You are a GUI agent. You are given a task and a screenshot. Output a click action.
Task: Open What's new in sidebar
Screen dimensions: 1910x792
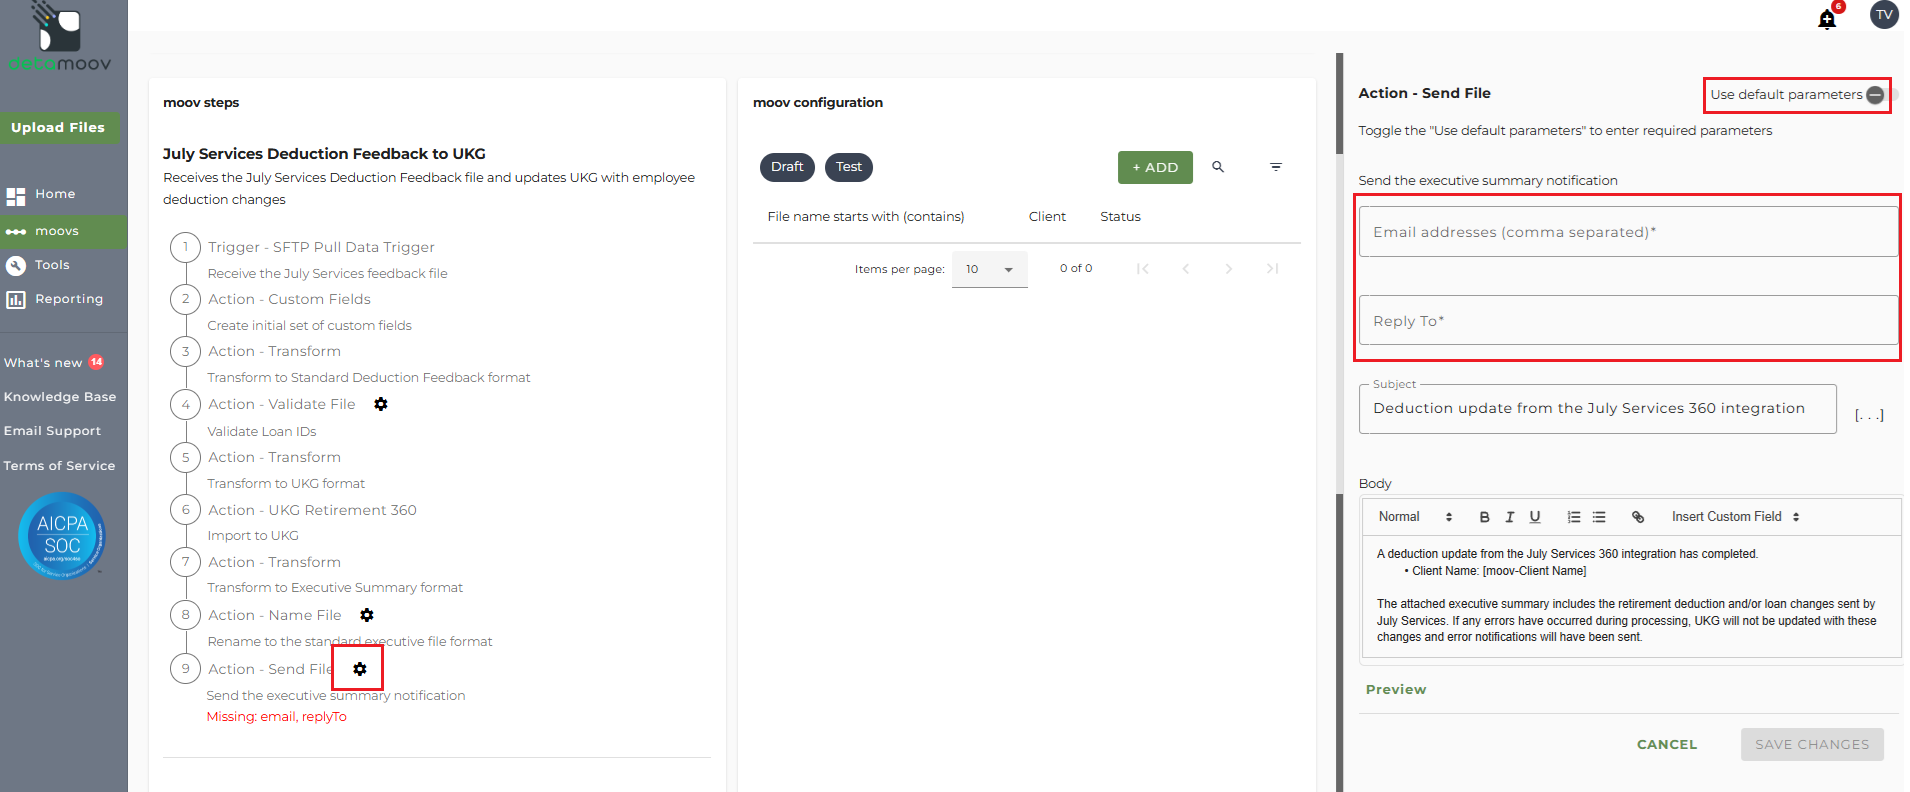[x=43, y=363]
